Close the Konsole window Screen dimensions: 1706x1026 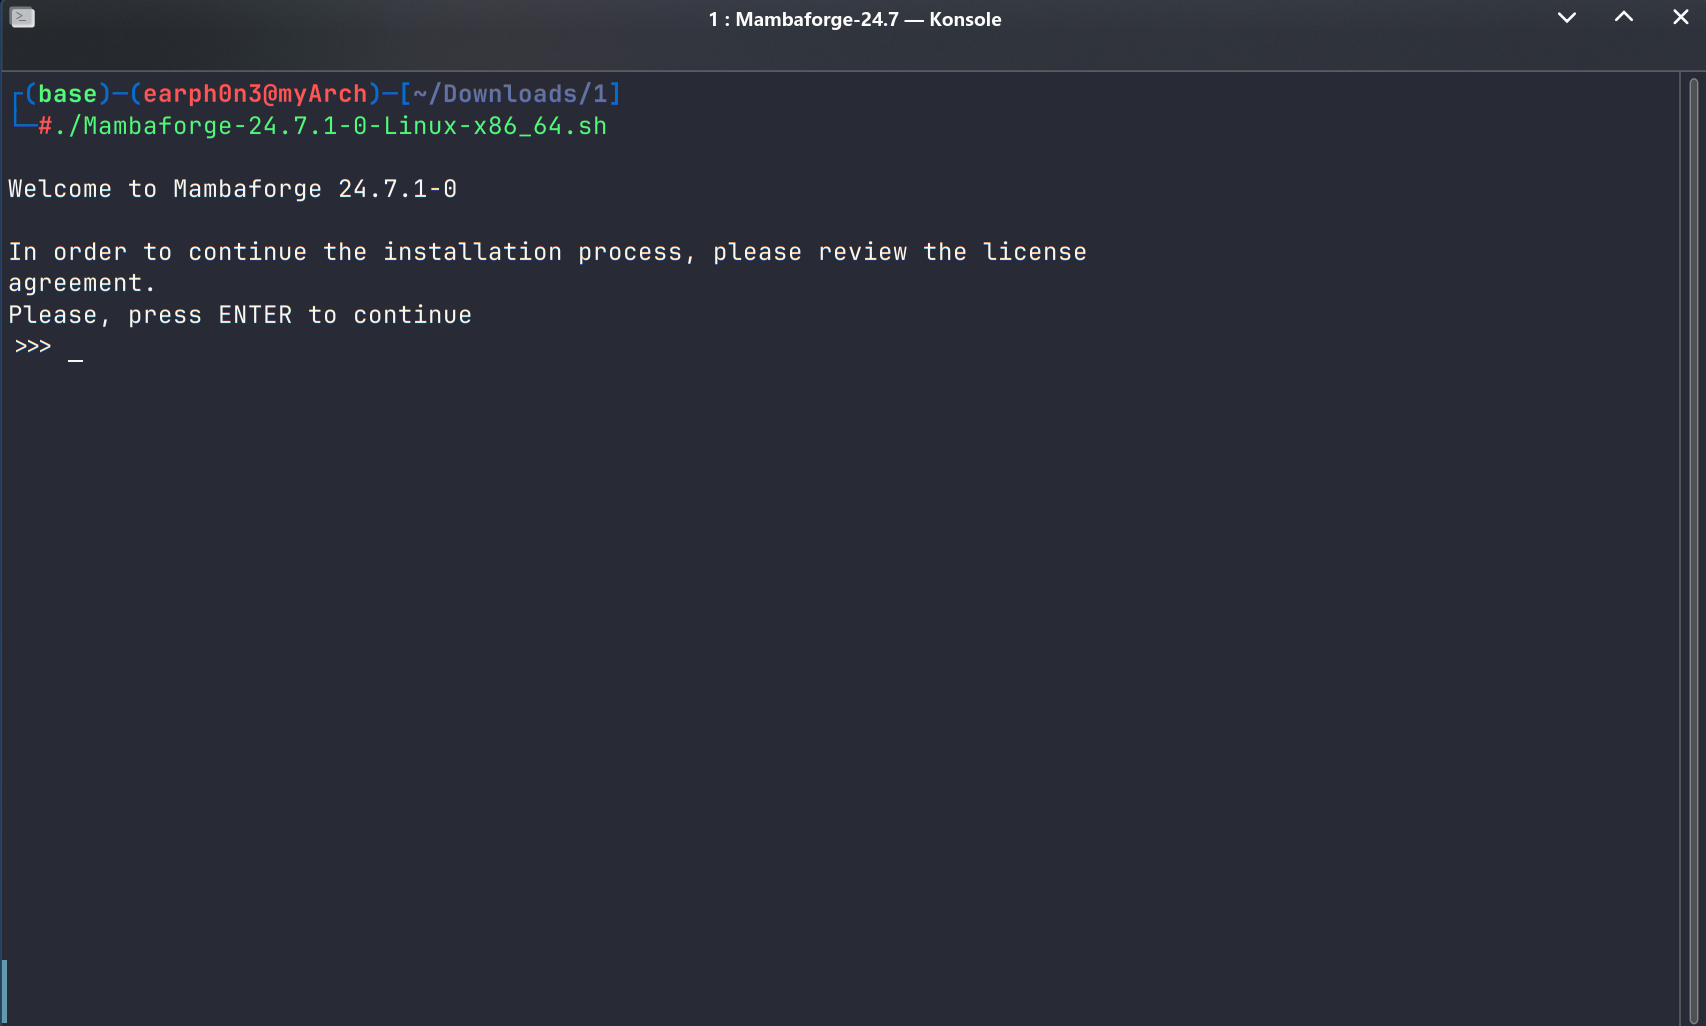point(1681,18)
